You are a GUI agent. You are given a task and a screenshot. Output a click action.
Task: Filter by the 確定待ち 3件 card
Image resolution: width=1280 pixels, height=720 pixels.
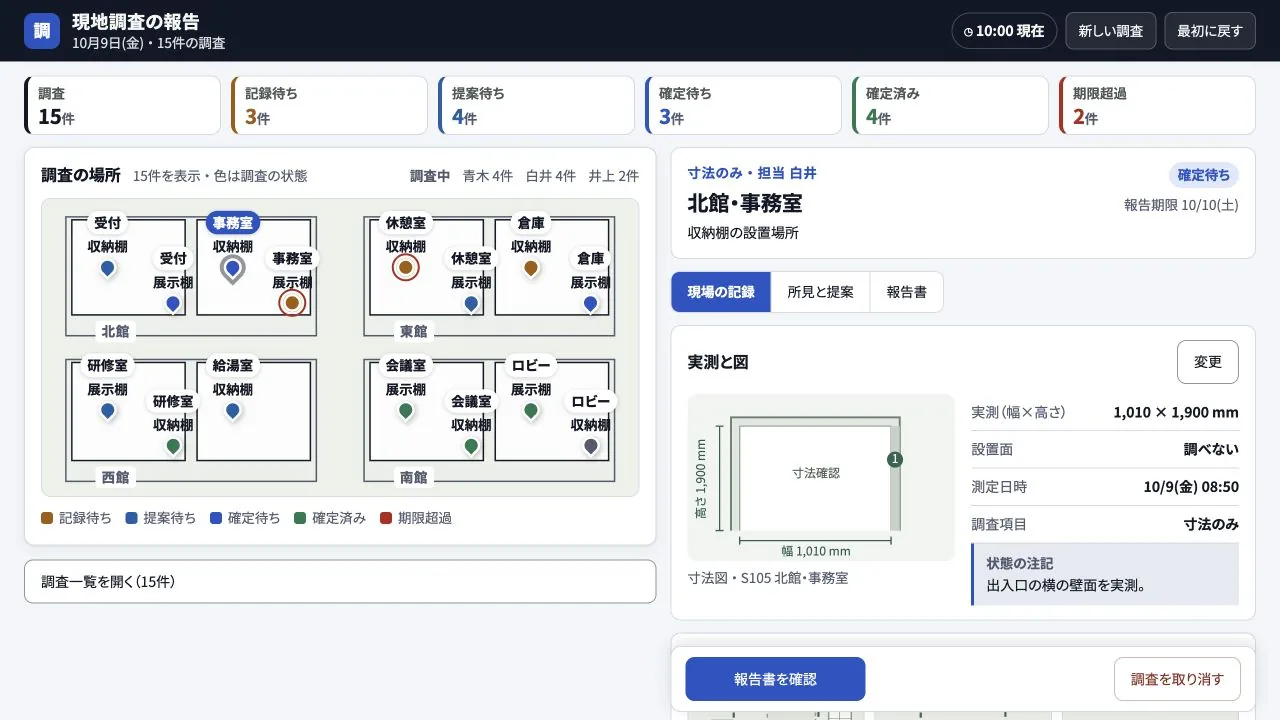pos(743,105)
